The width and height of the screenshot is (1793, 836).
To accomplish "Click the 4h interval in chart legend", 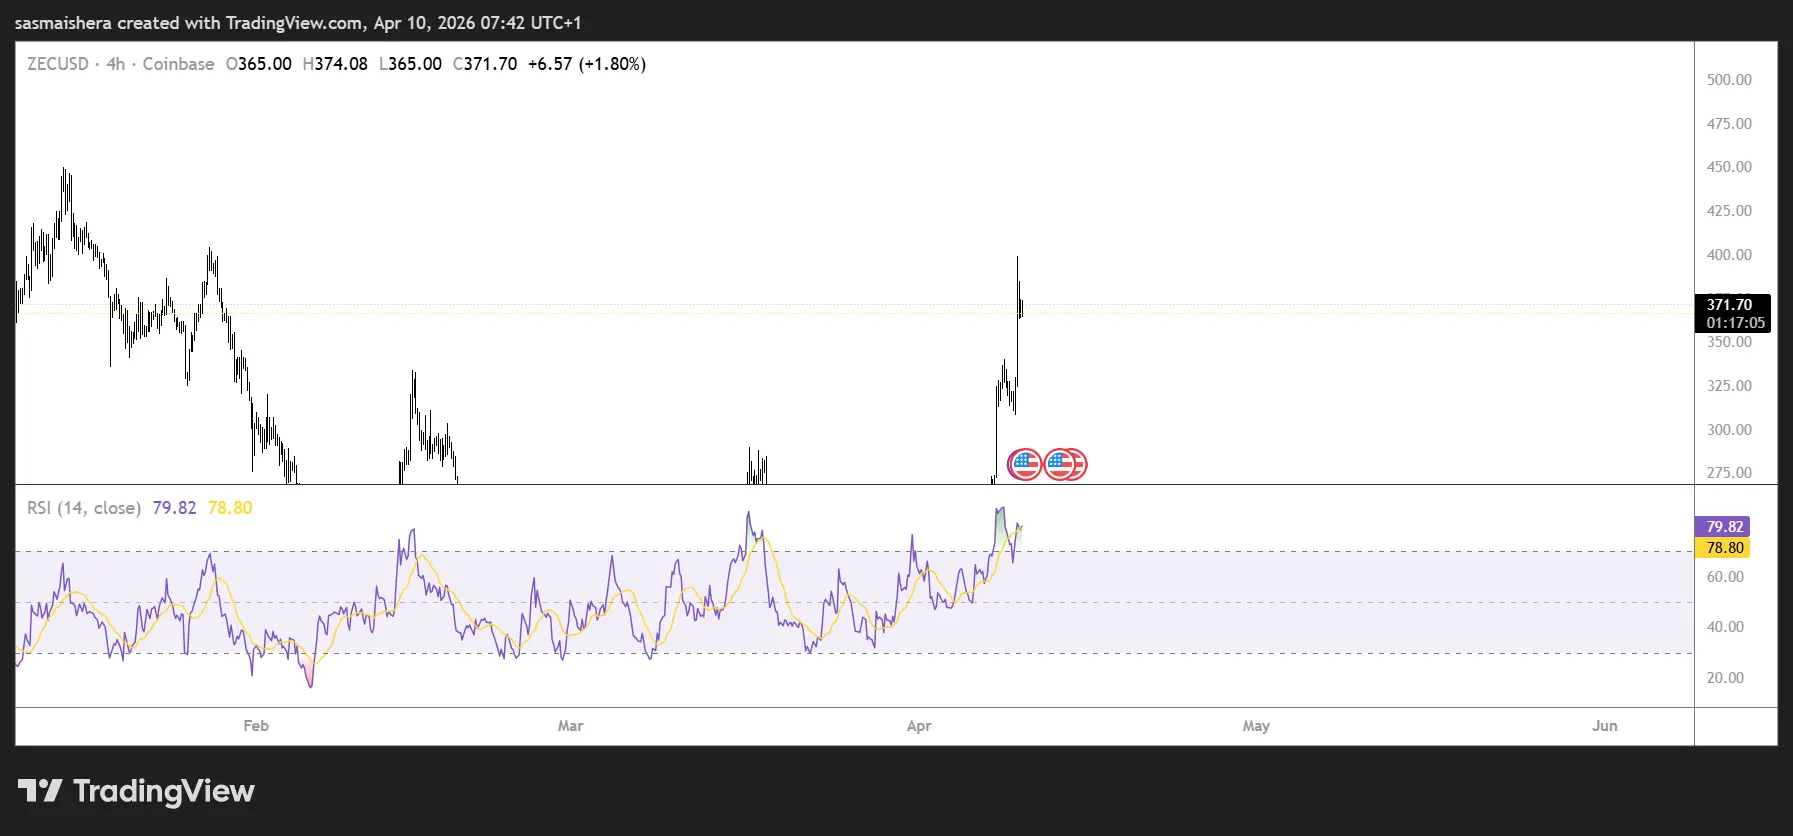I will [x=116, y=64].
